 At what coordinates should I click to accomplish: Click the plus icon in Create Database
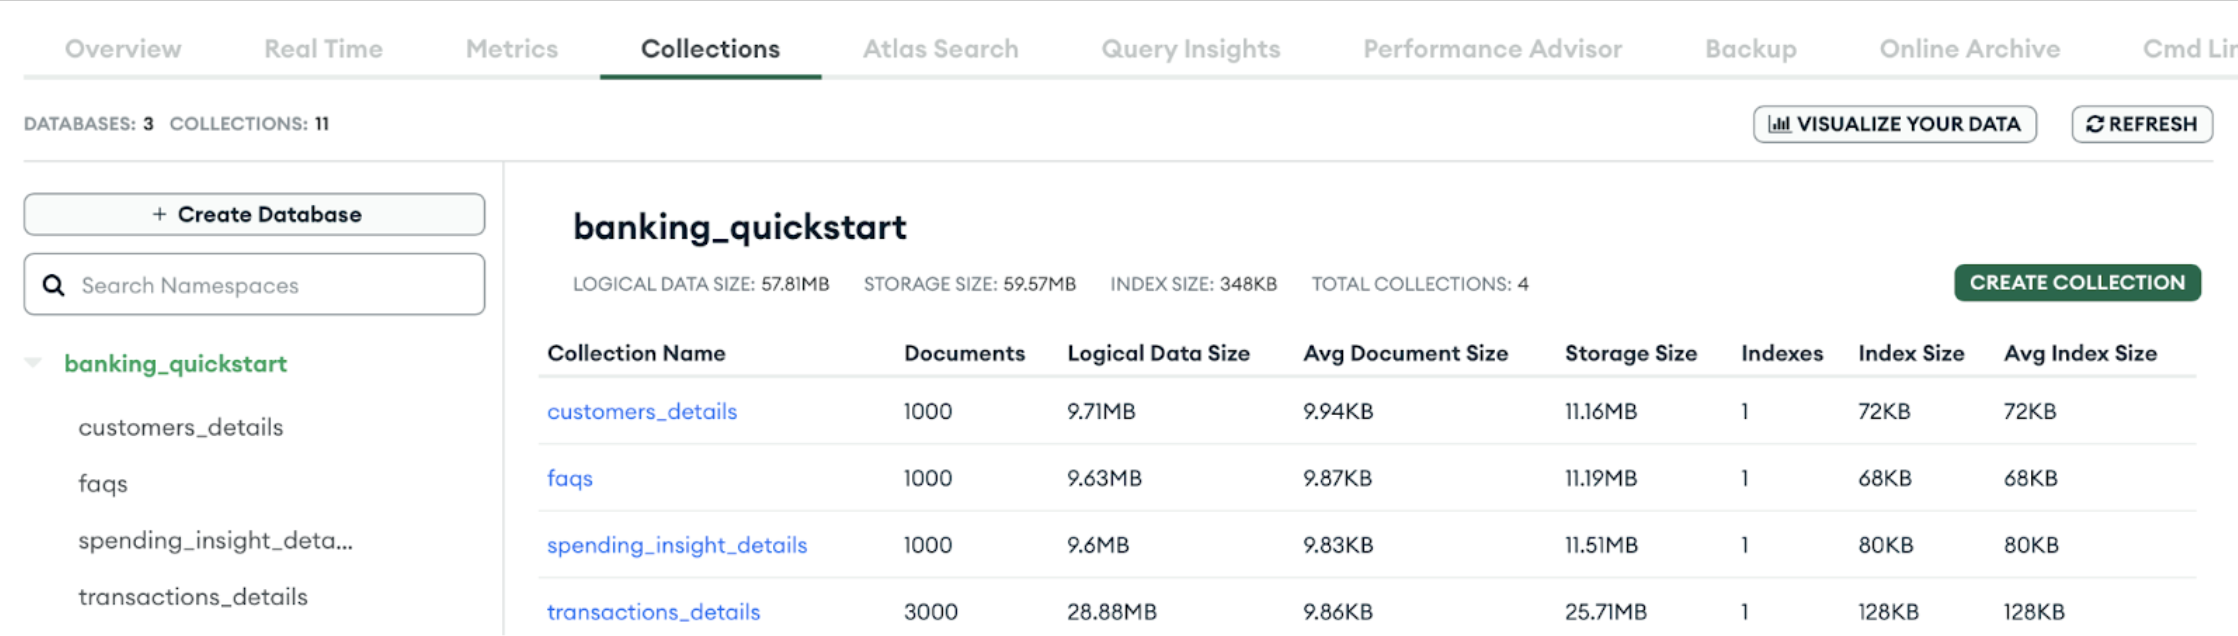tap(159, 214)
